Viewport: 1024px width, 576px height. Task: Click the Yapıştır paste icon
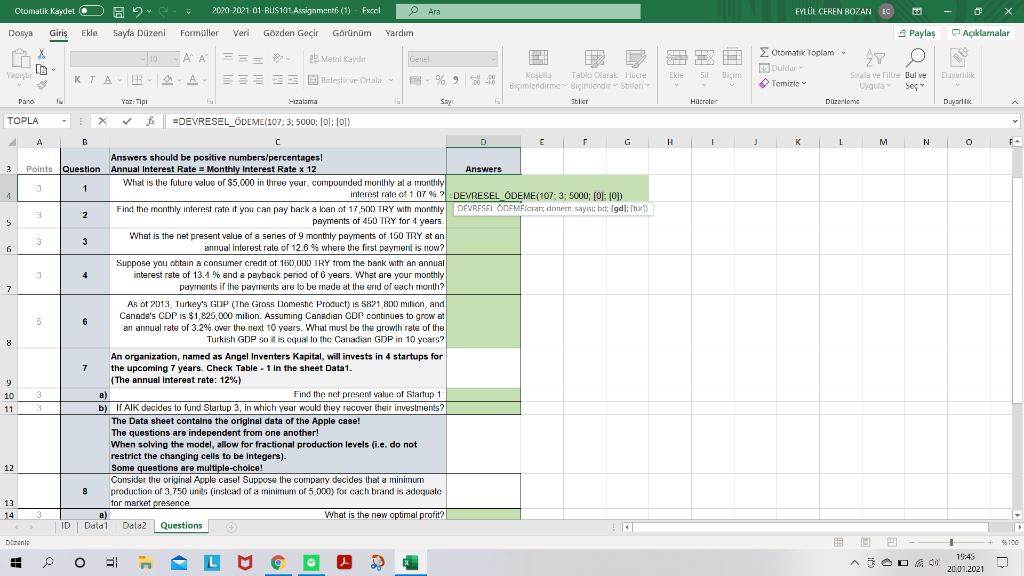pos(20,59)
